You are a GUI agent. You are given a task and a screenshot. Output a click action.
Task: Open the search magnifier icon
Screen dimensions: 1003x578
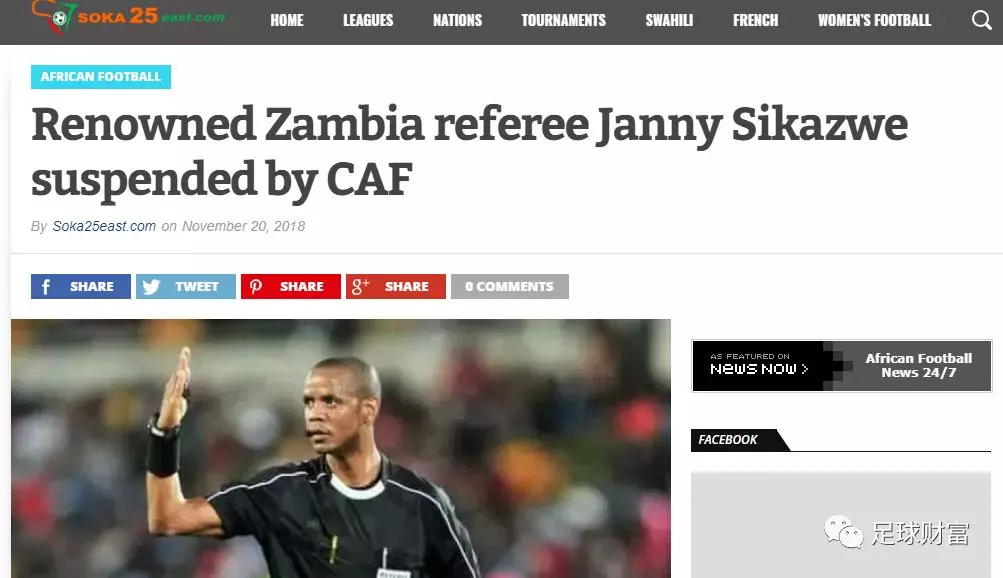point(981,20)
